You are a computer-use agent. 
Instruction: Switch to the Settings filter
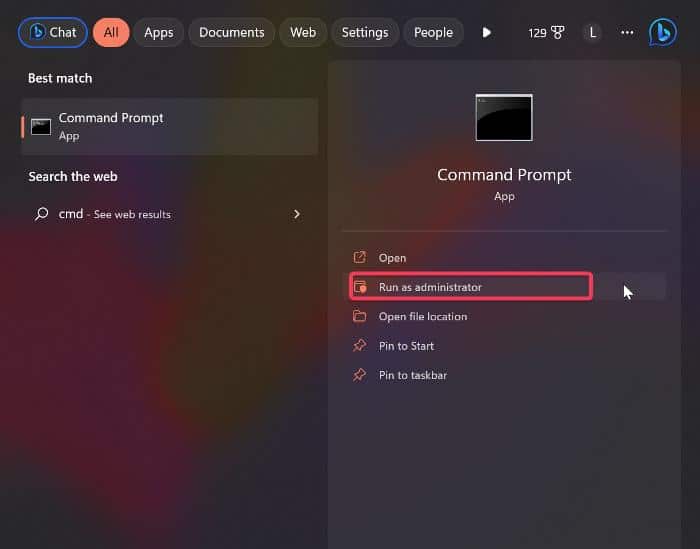(365, 33)
